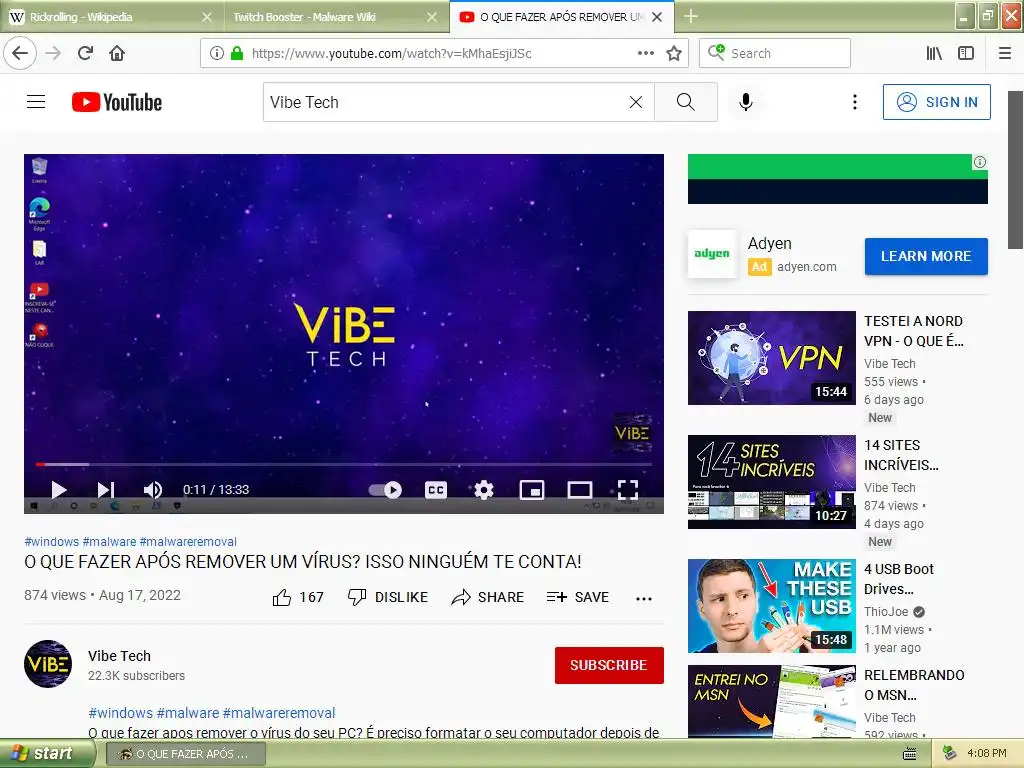Switch to theater mode

pyautogui.click(x=580, y=489)
